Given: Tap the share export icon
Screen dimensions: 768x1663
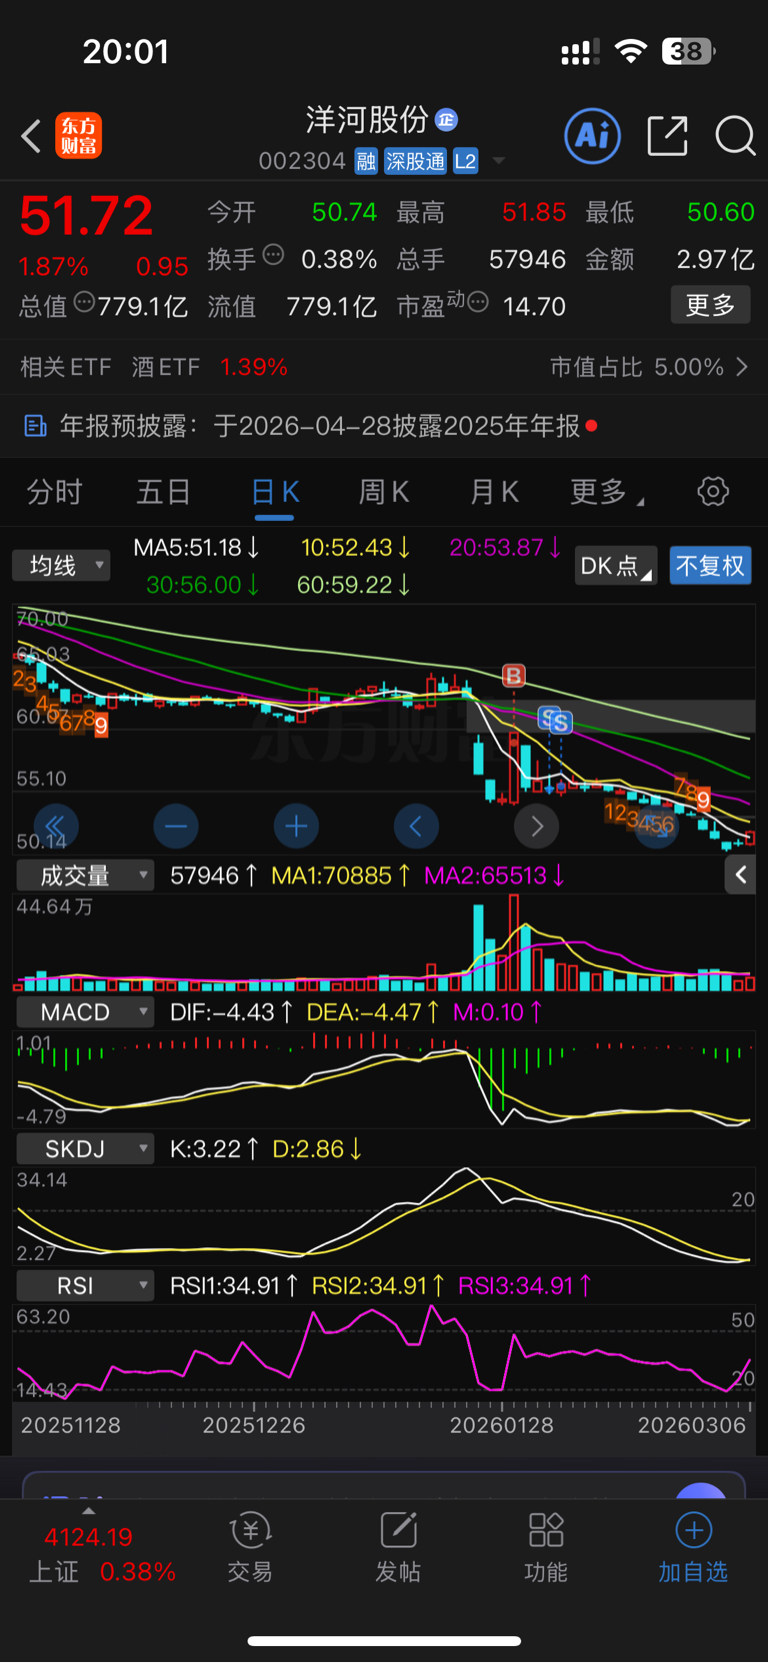Looking at the screenshot, I should 667,135.
